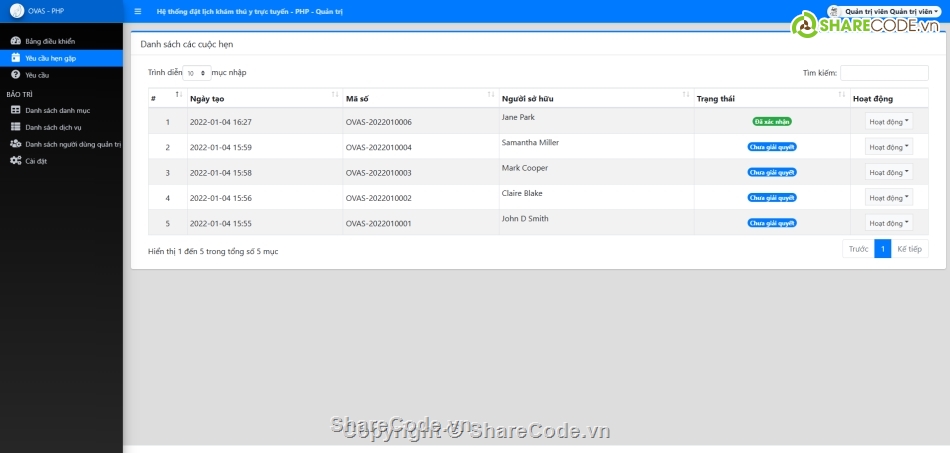Open the Hoạt động dropdown for John D Smith
The image size is (950, 453).
pyautogui.click(x=888, y=223)
